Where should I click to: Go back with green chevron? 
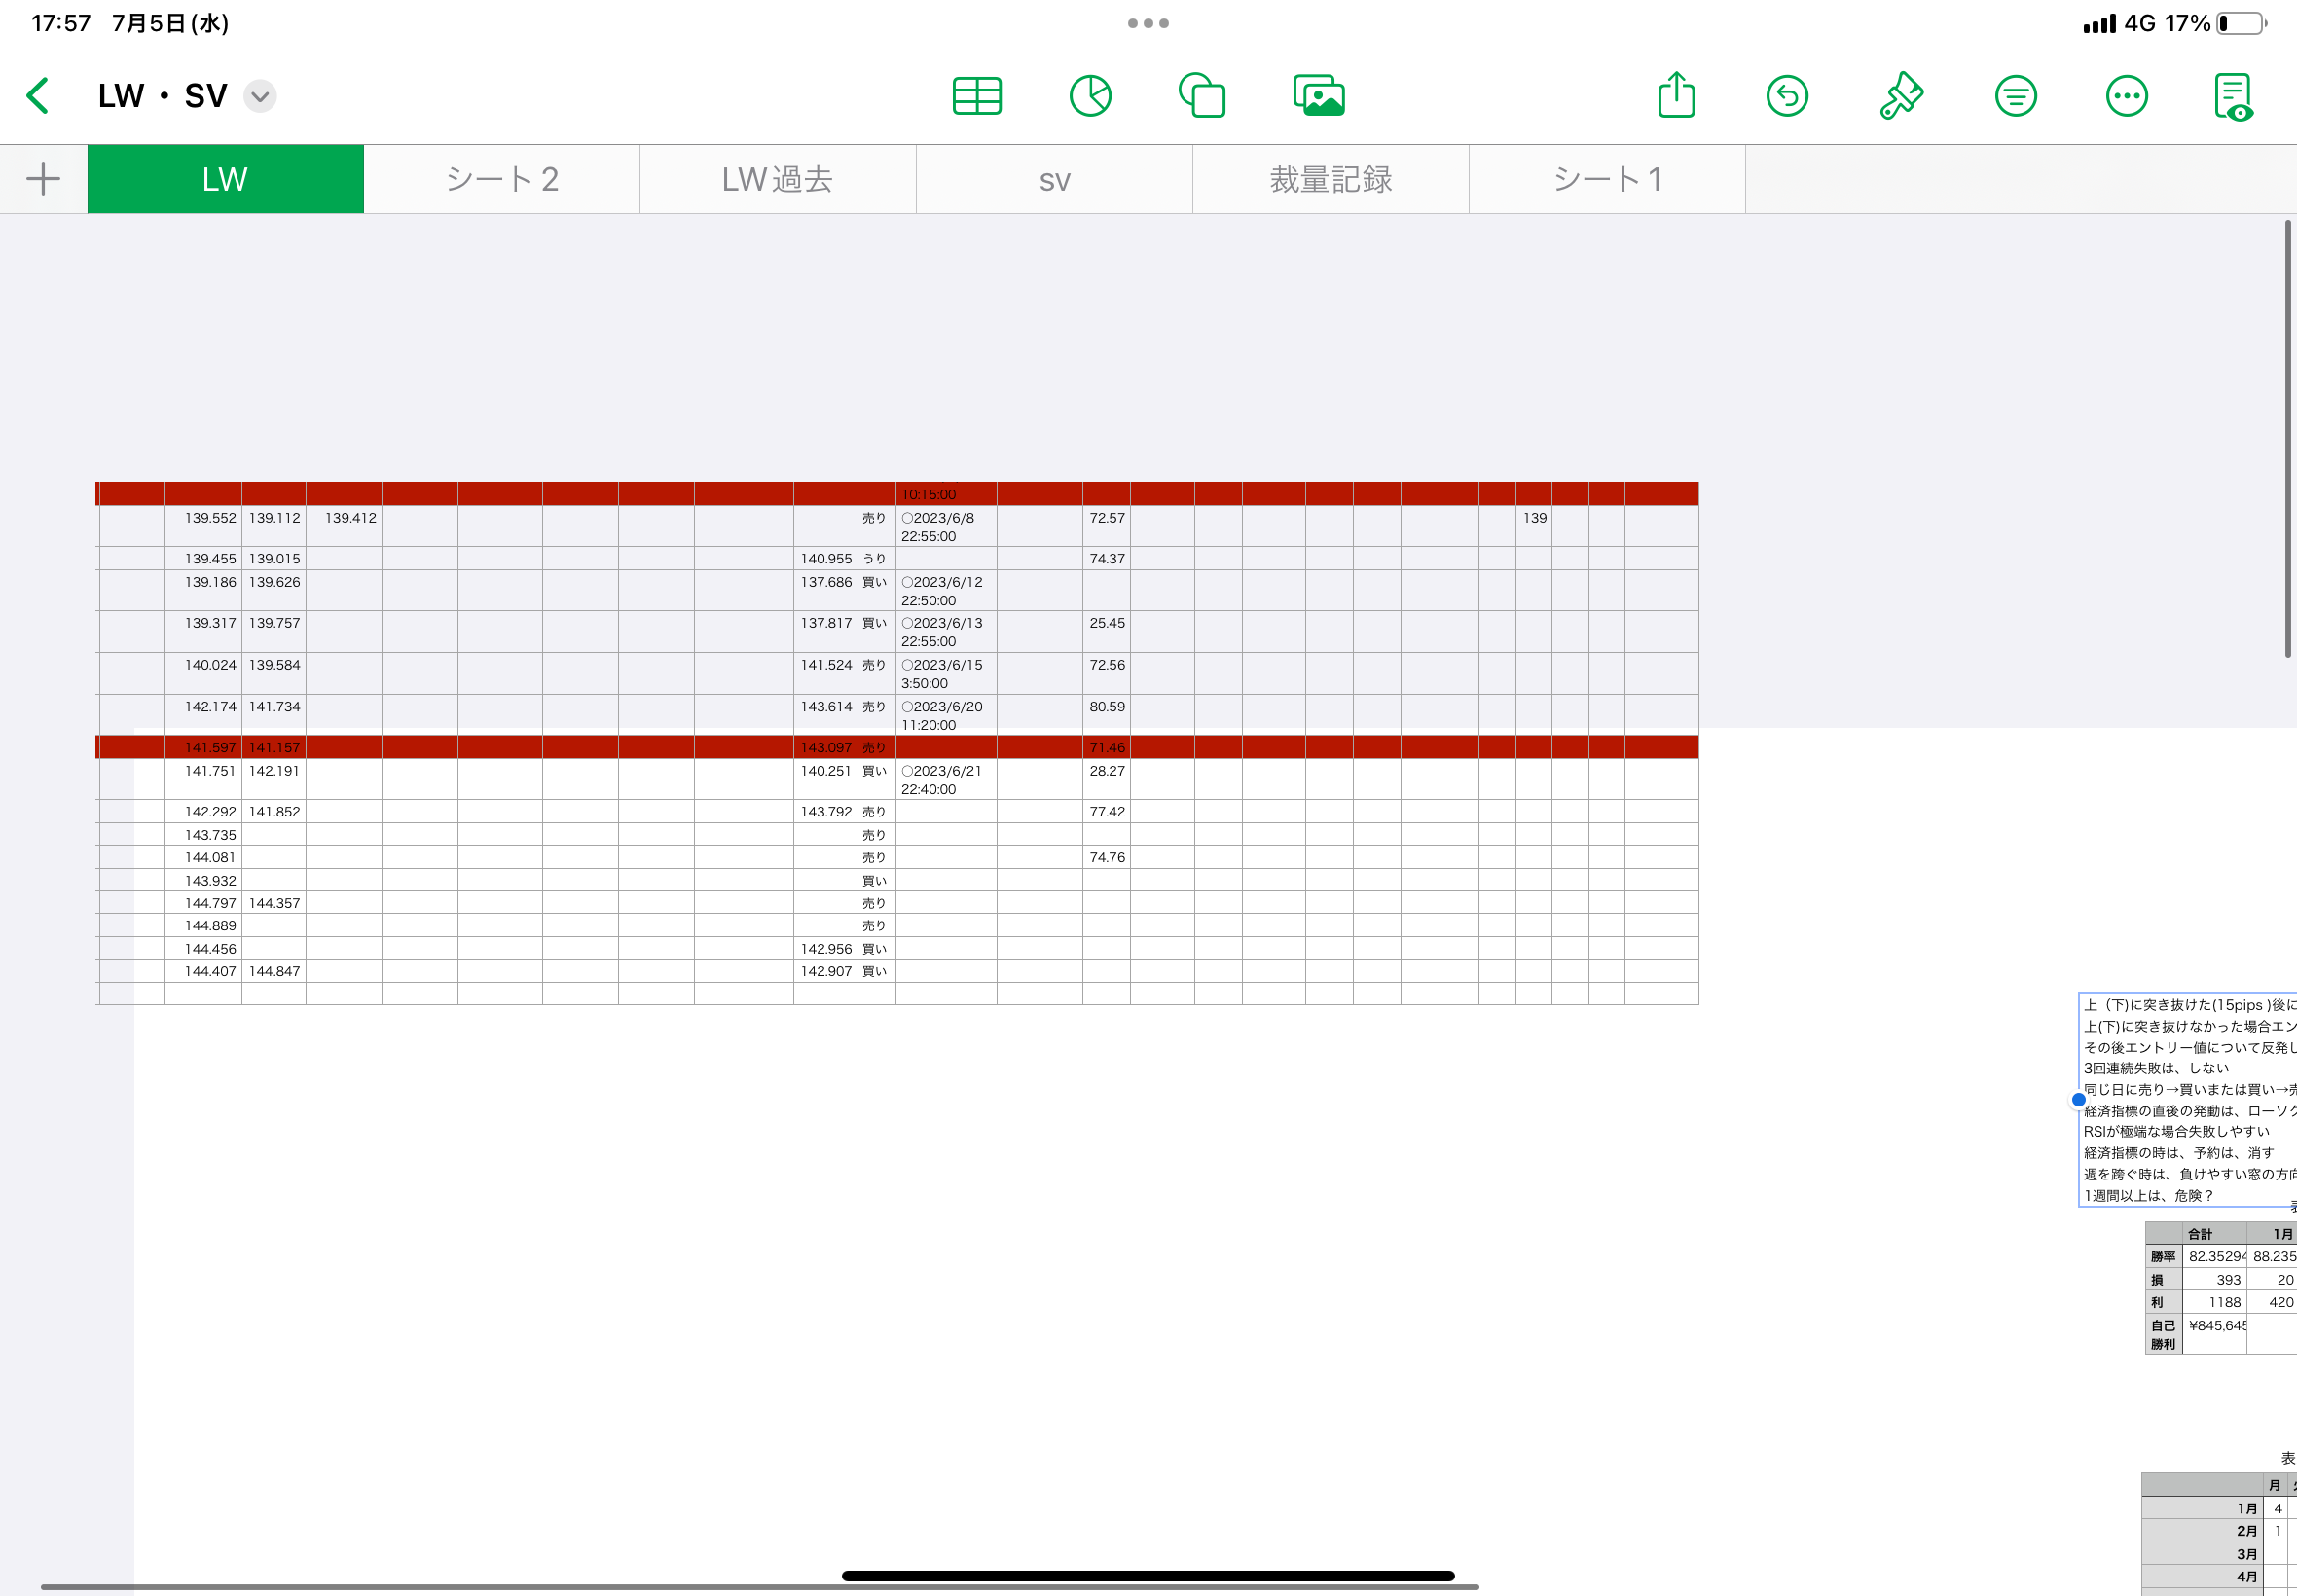pos(38,96)
